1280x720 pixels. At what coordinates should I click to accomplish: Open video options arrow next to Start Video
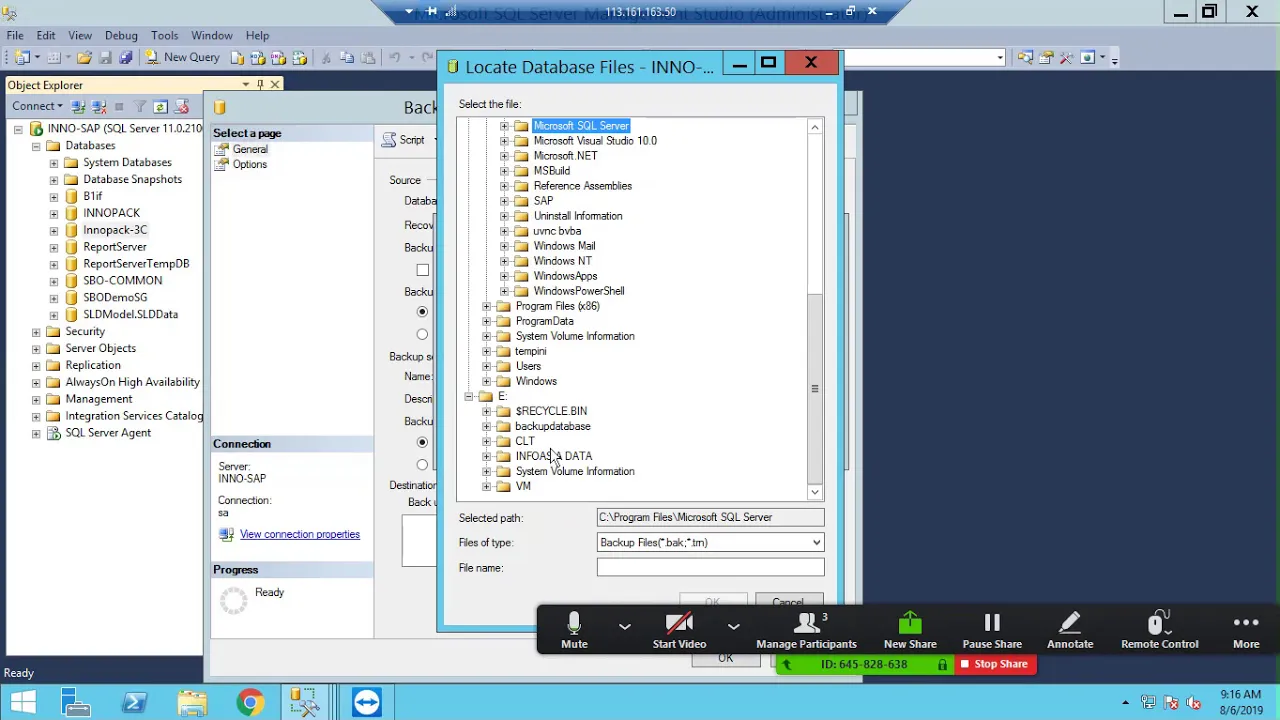pyautogui.click(x=733, y=626)
